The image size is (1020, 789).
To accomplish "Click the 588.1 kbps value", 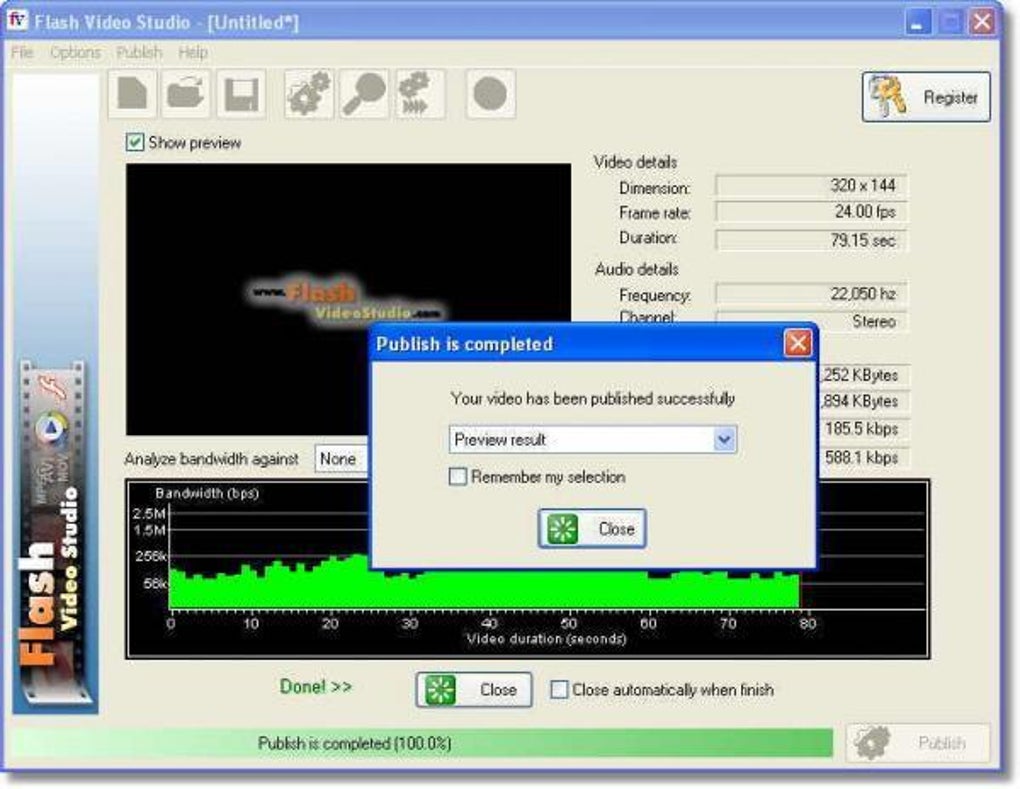I will click(861, 457).
